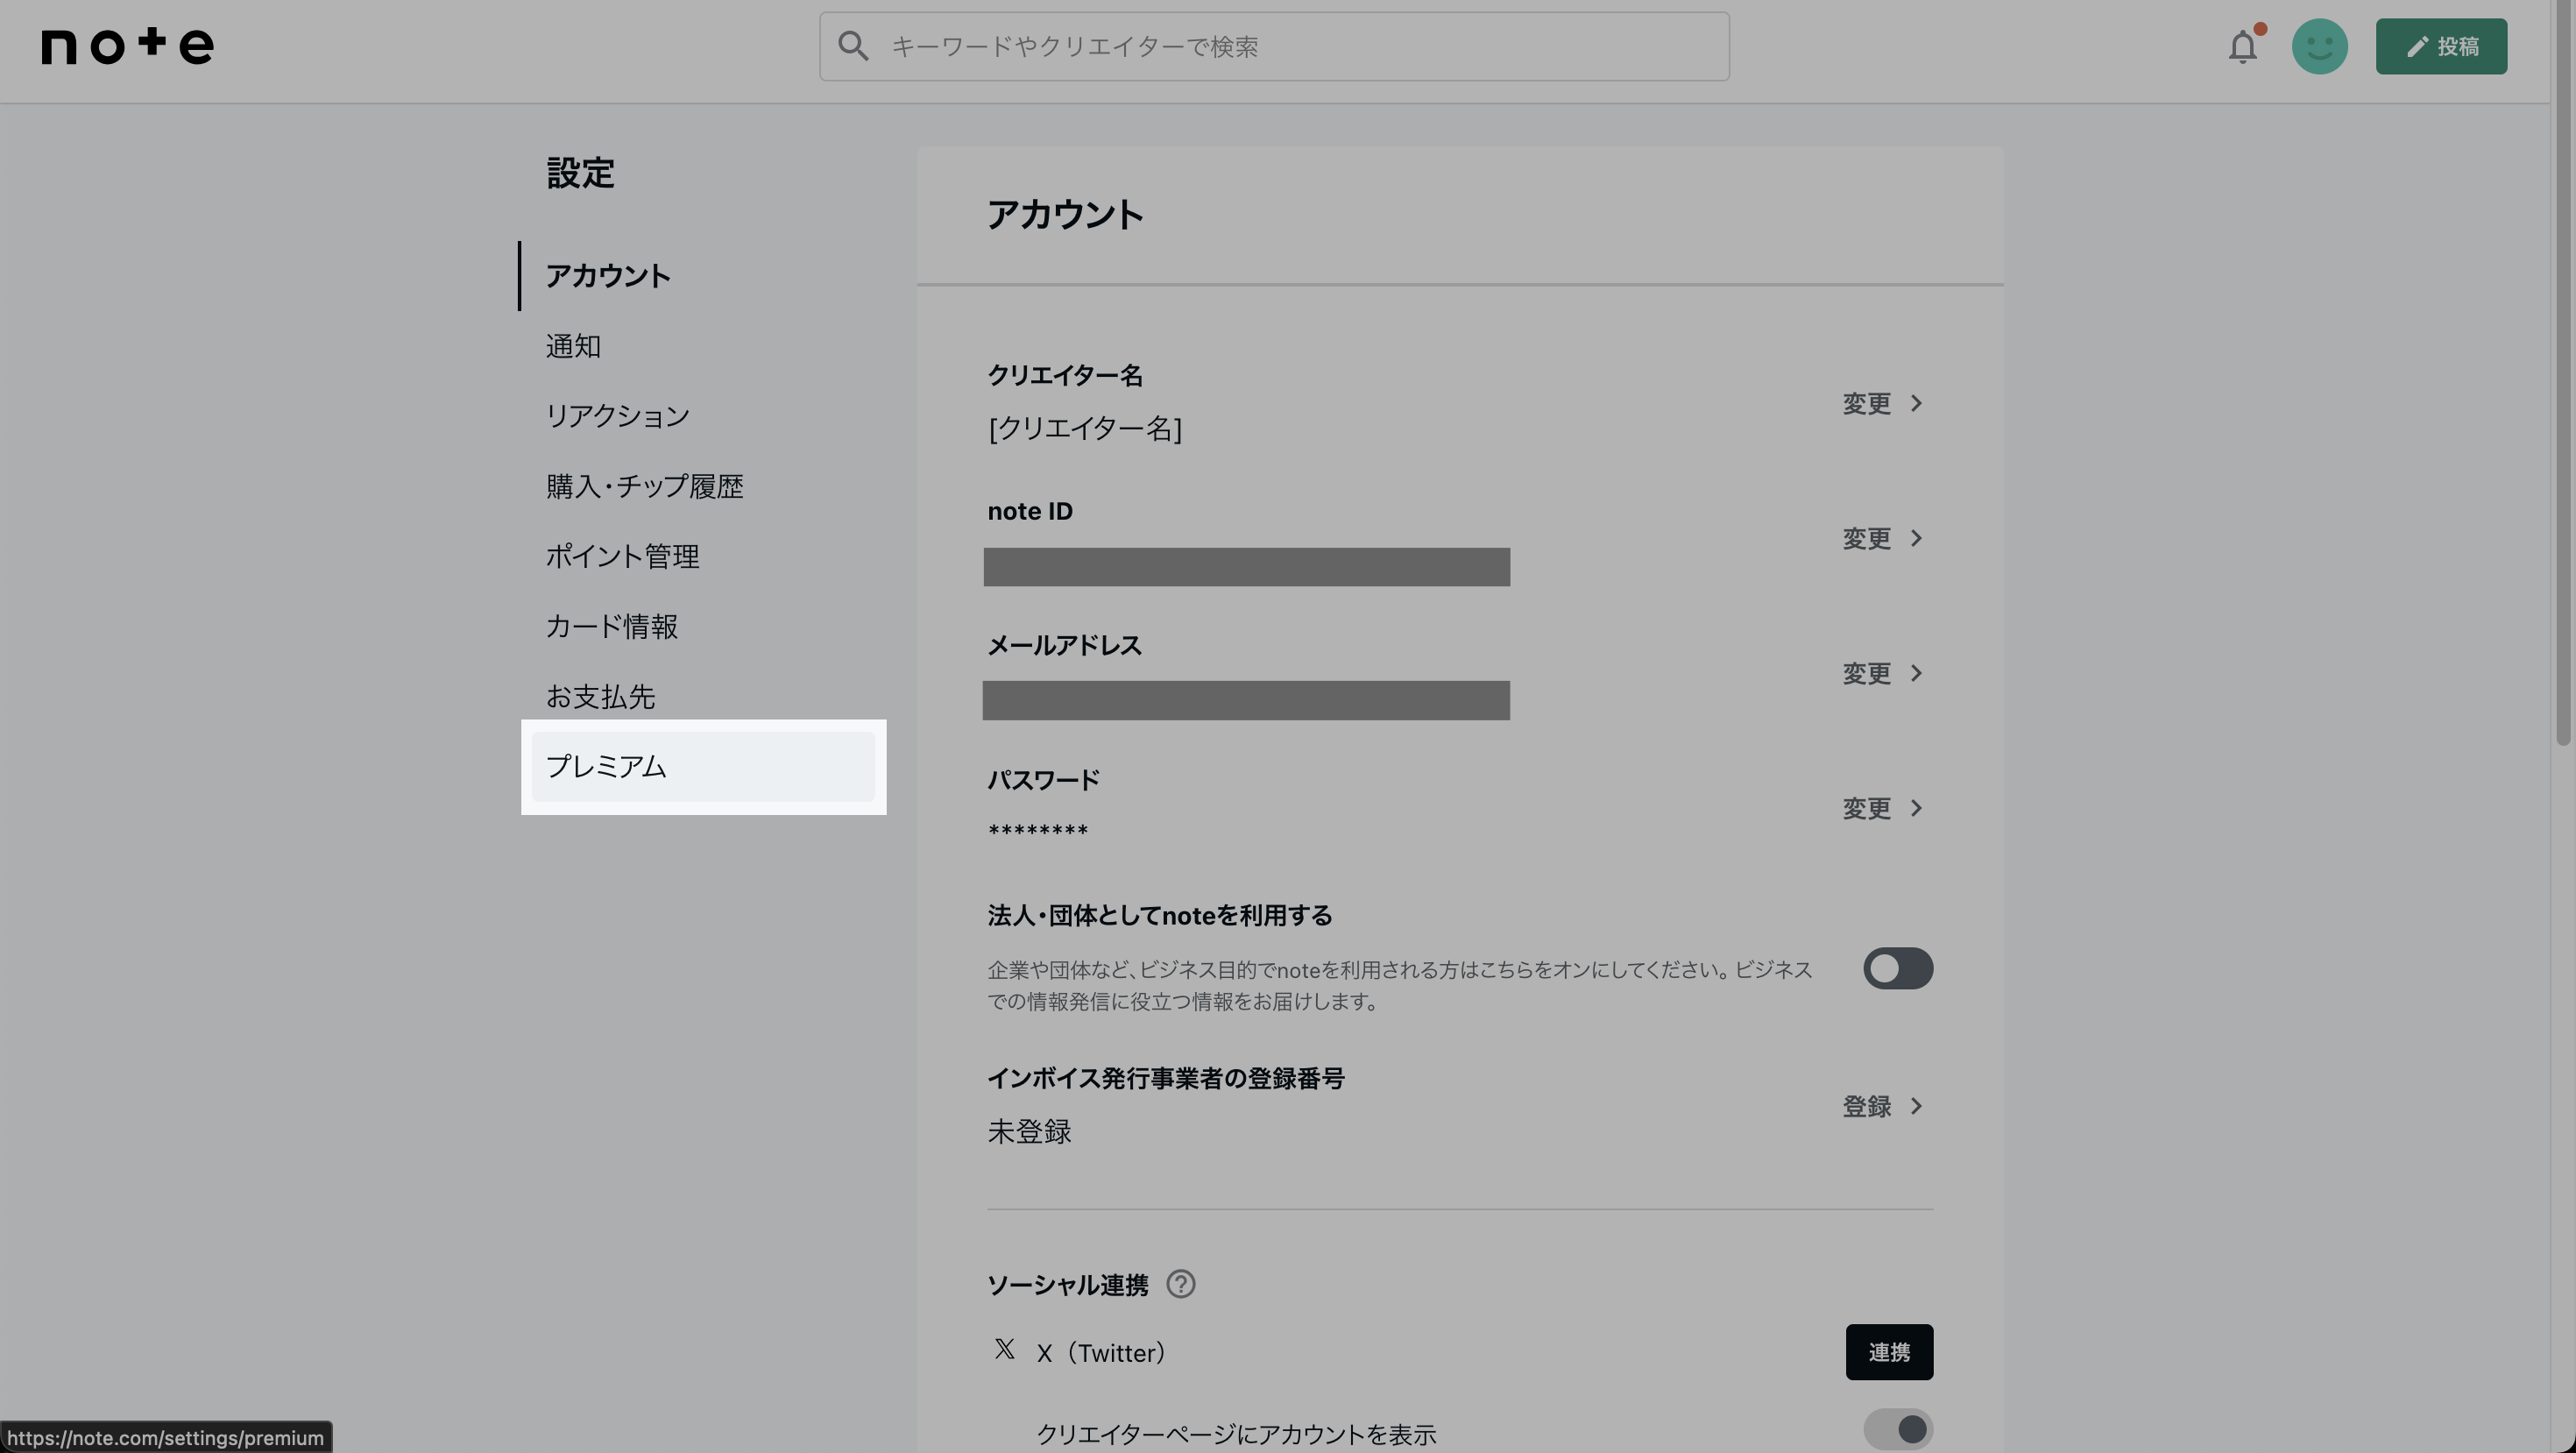Click 変更 for note ID
The width and height of the screenshot is (2576, 1453).
click(x=1882, y=538)
